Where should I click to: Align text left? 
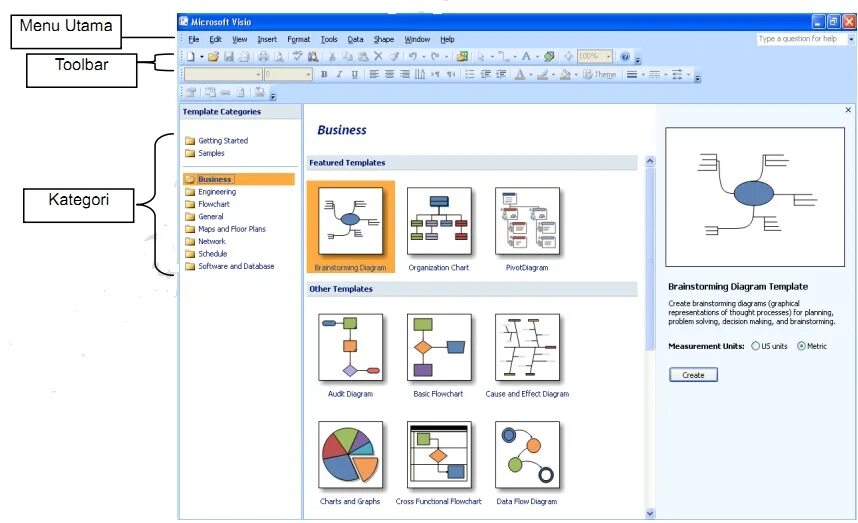(x=374, y=74)
